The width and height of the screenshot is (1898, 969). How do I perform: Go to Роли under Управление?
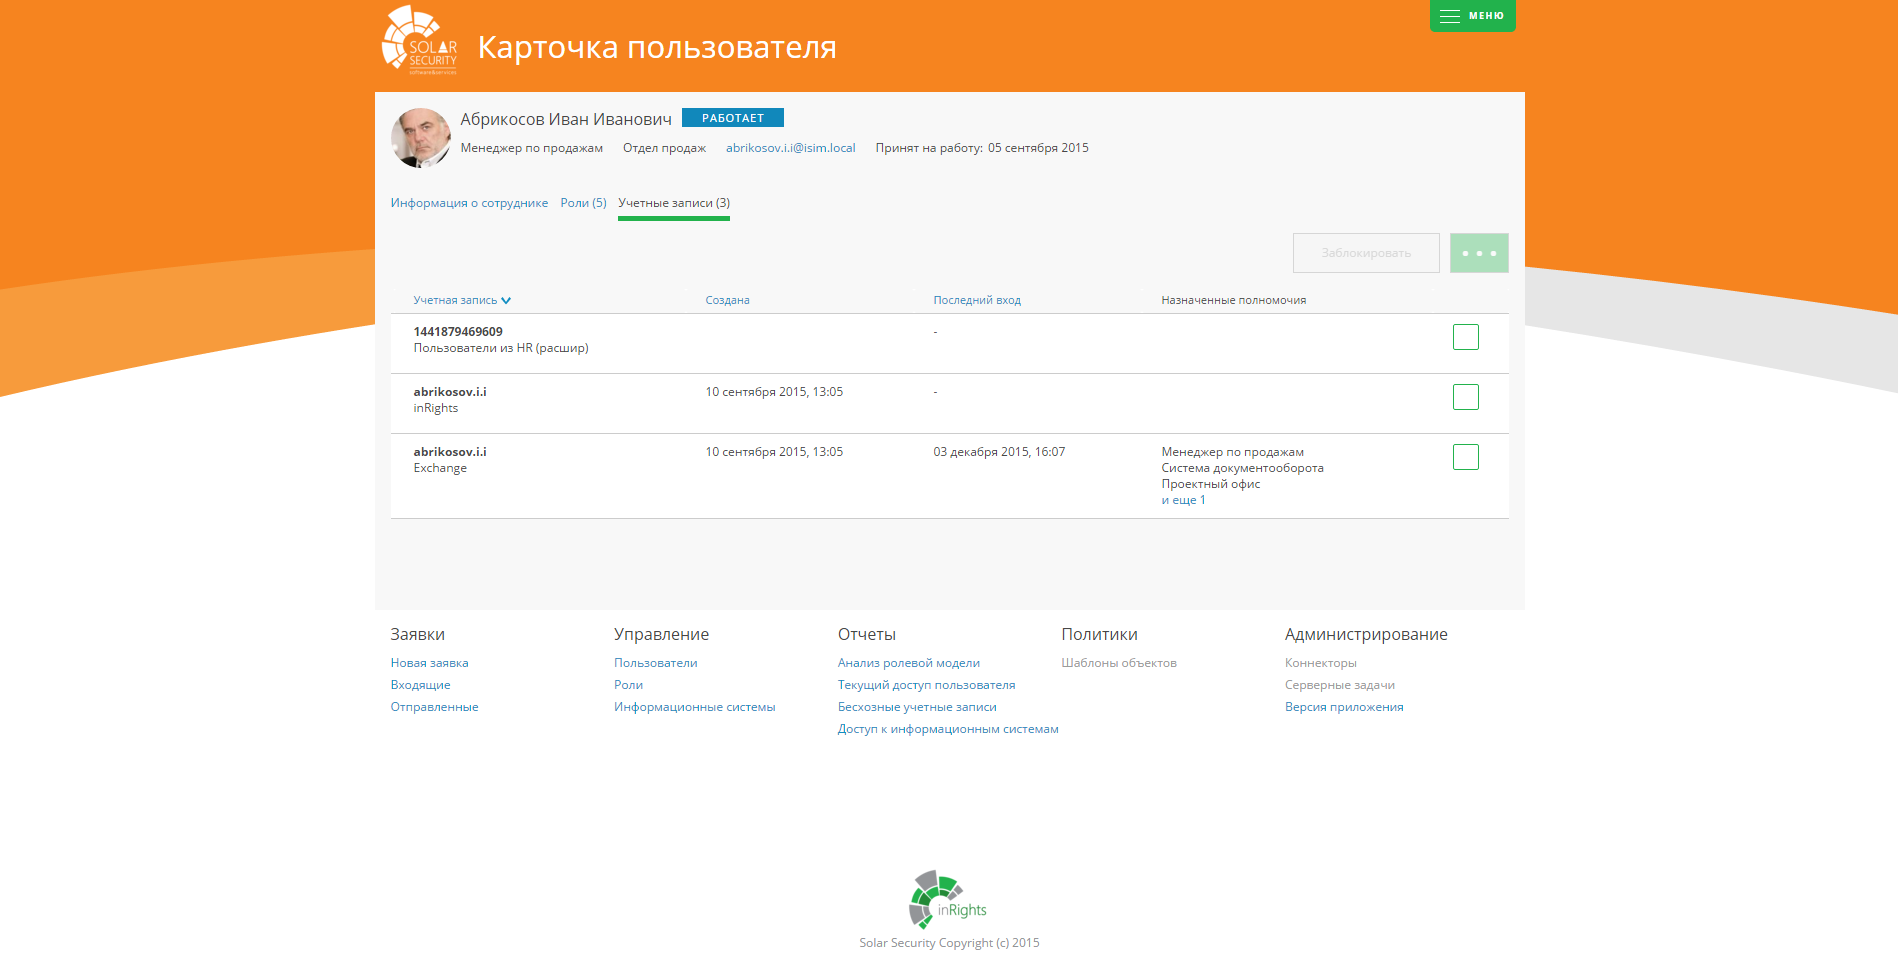[x=628, y=685]
